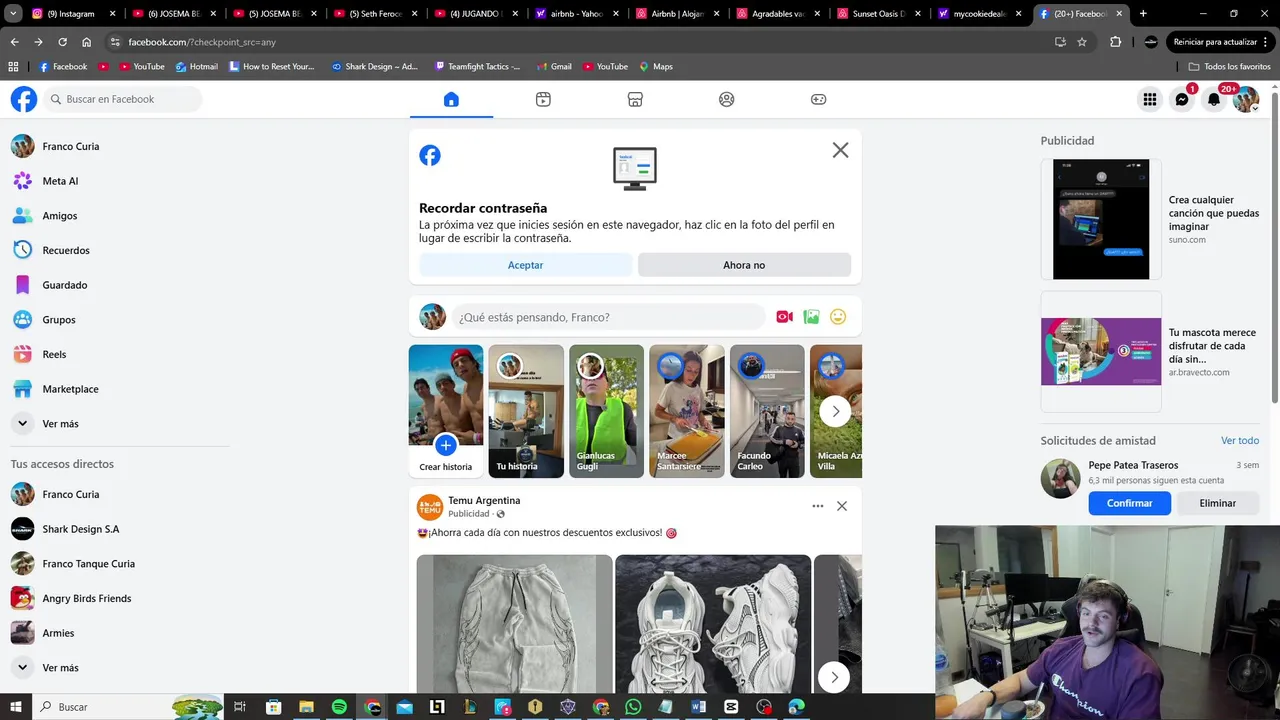Image resolution: width=1280 pixels, height=720 pixels.
Task: Open browser Extensions puzzle icon
Action: coord(1116,42)
